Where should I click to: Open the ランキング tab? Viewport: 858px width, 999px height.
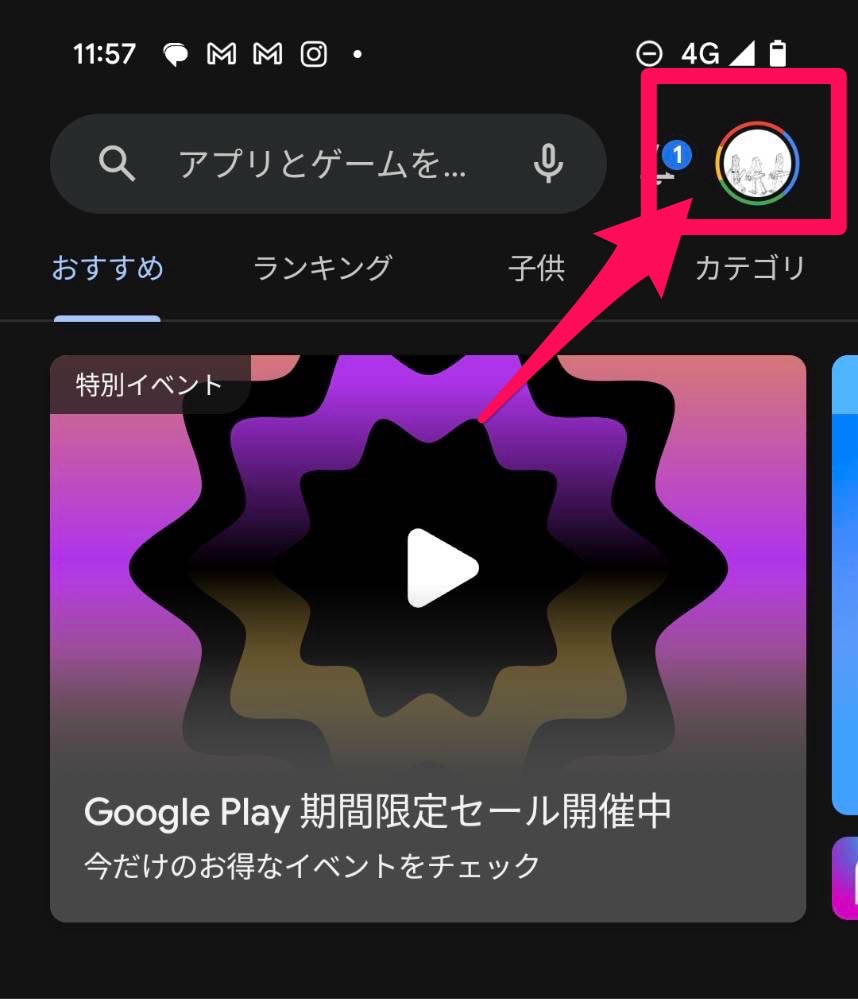coord(322,268)
